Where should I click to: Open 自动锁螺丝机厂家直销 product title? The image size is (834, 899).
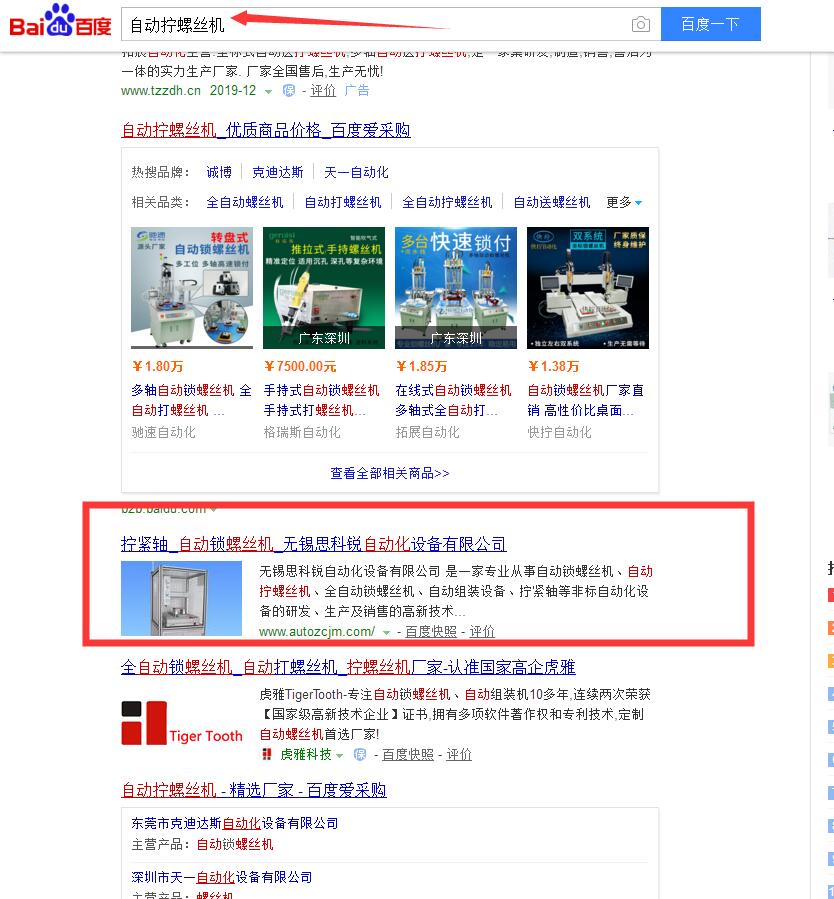point(586,400)
